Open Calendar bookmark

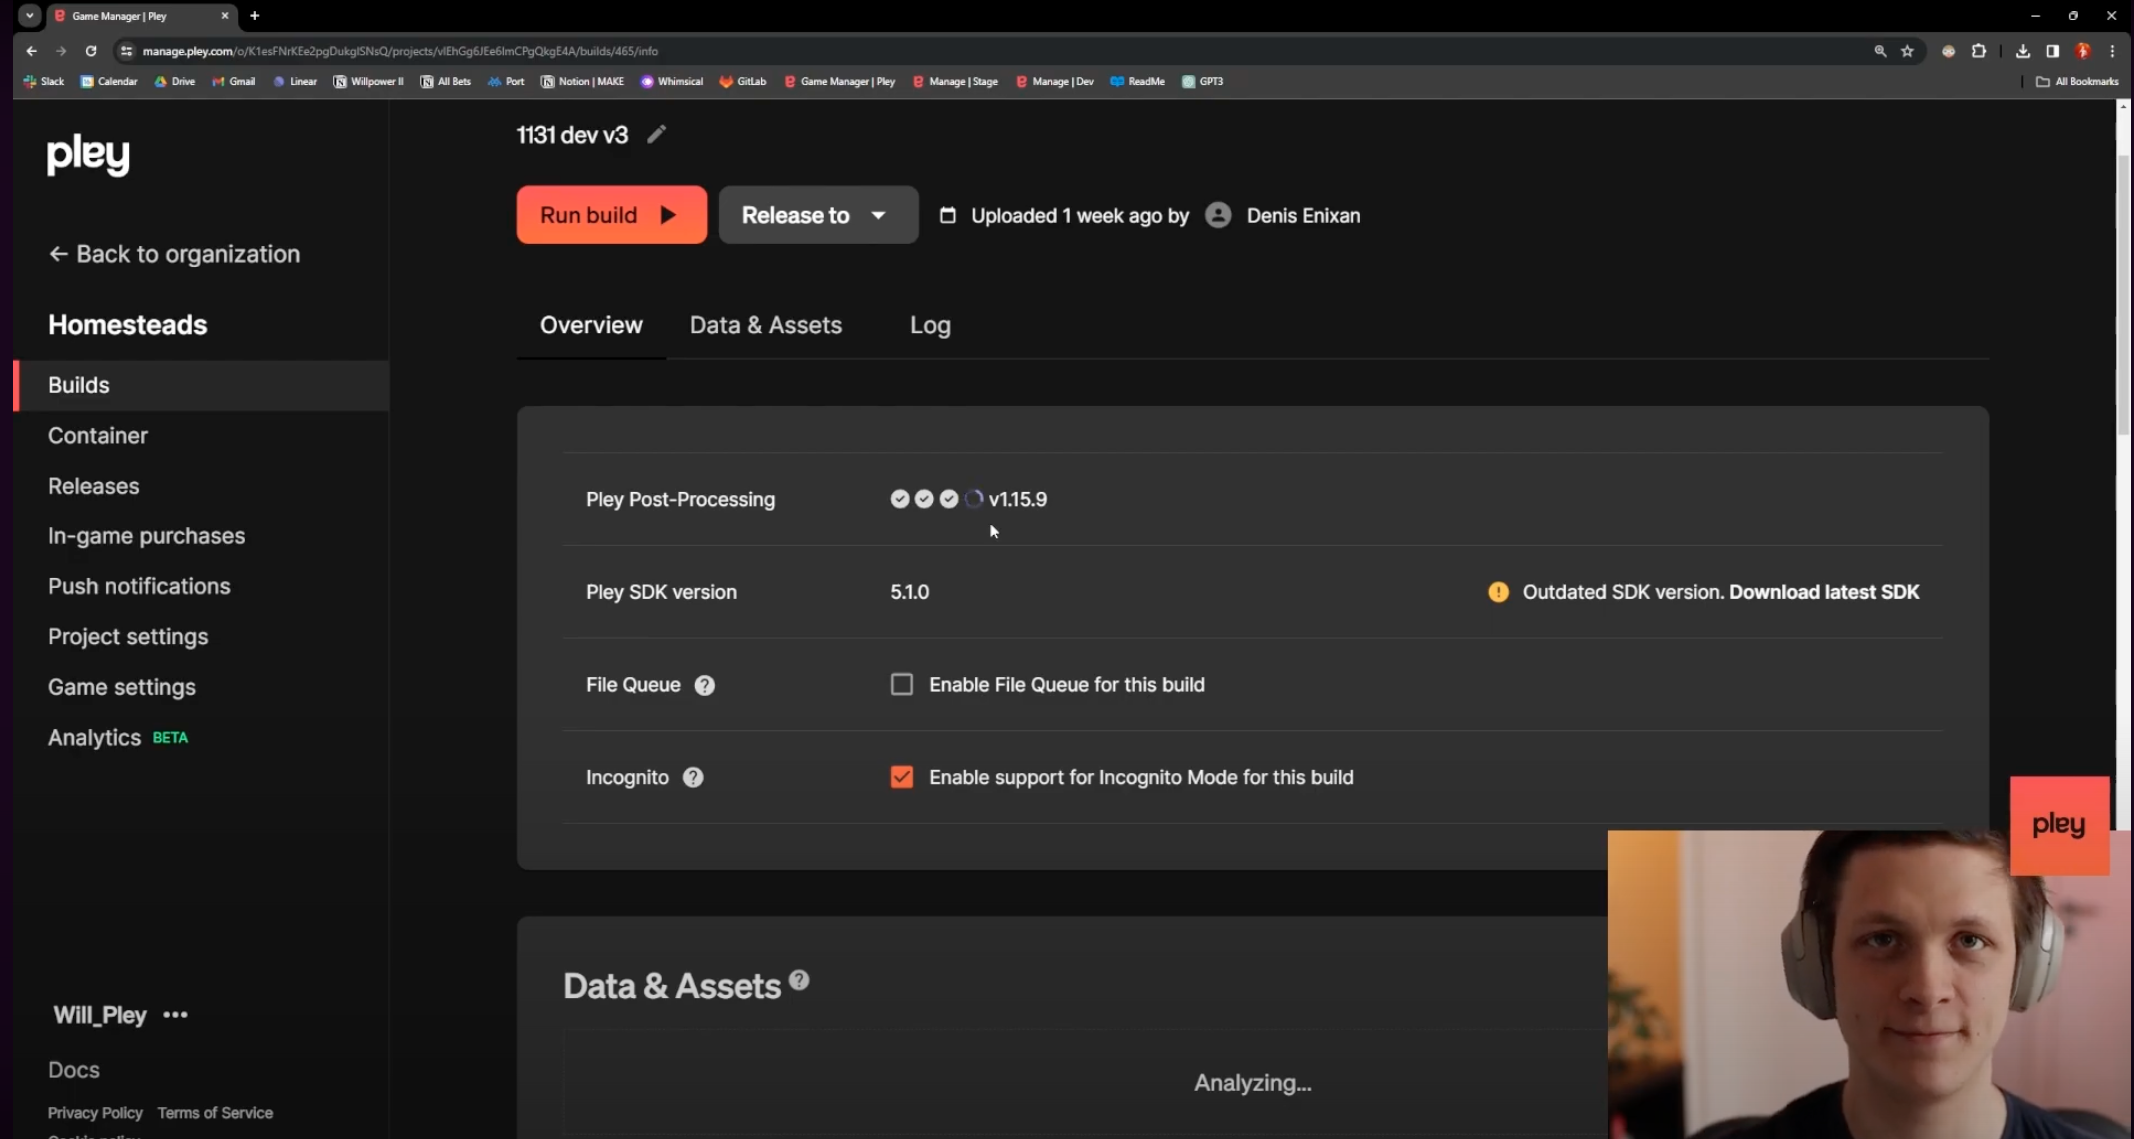(109, 81)
